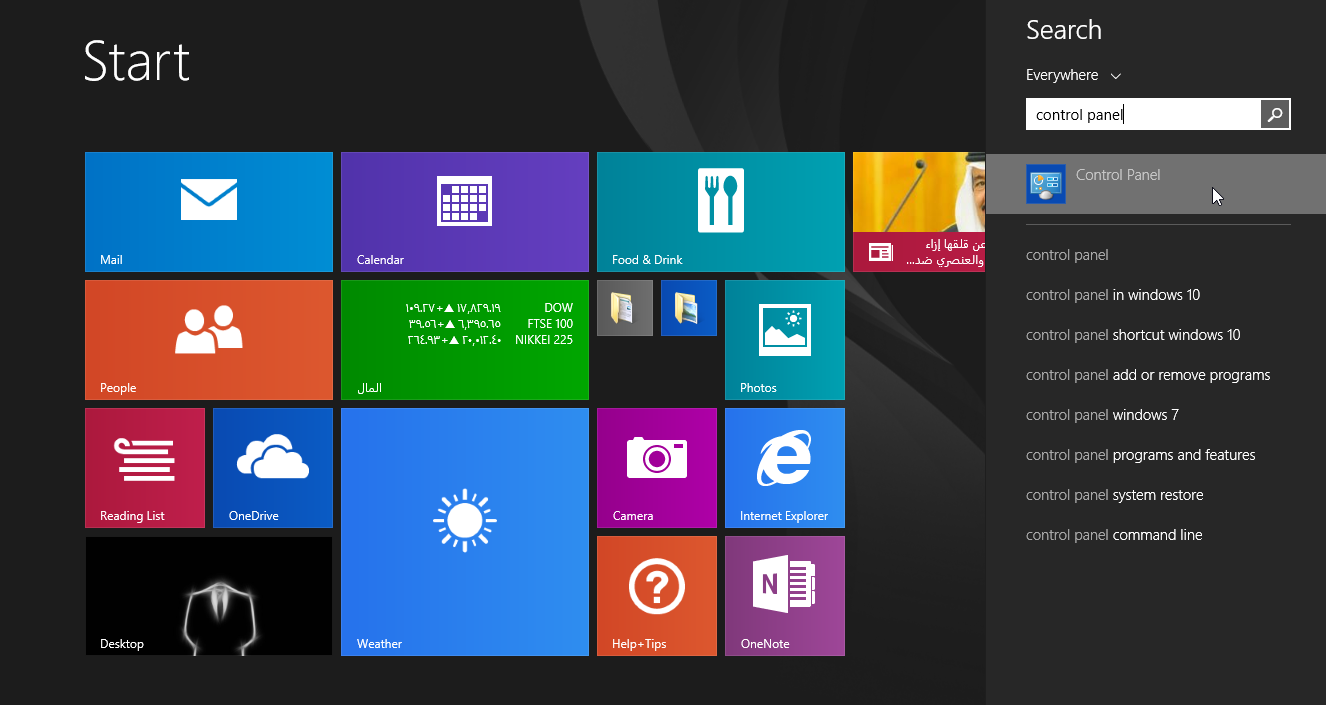
Task: Open the Reading List tile
Action: coord(145,468)
